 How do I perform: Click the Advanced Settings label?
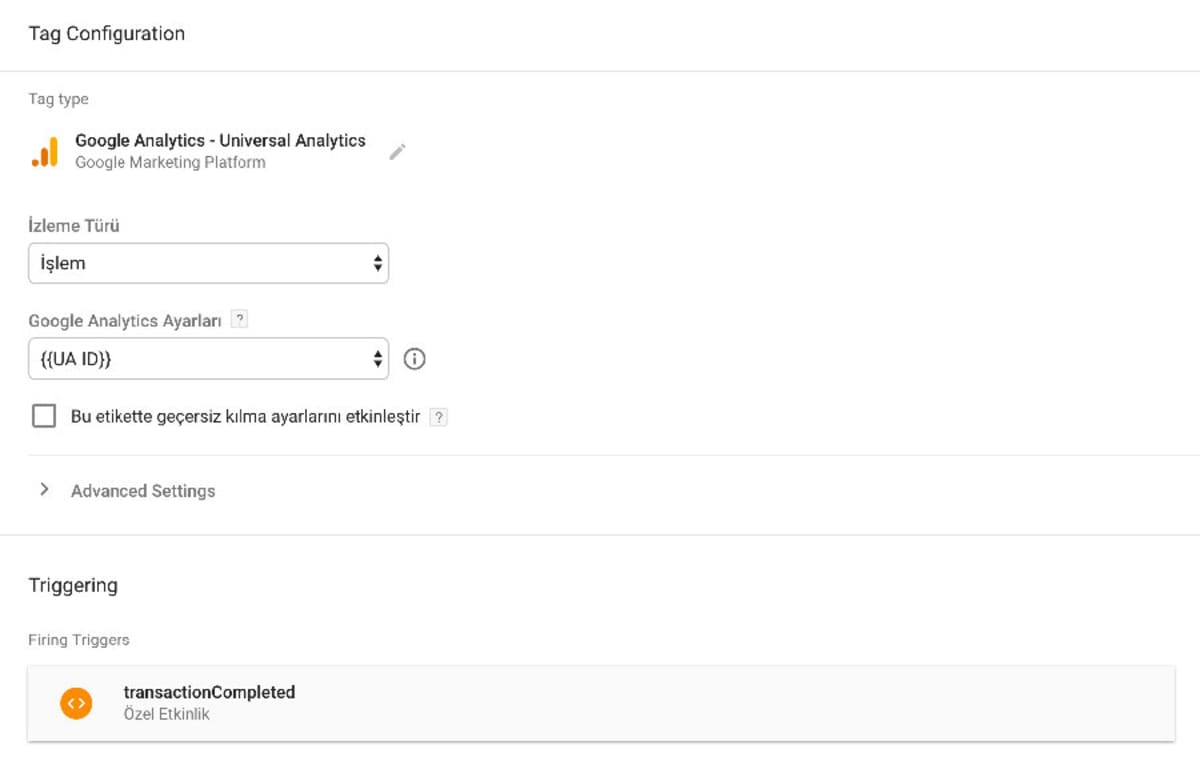[143, 491]
